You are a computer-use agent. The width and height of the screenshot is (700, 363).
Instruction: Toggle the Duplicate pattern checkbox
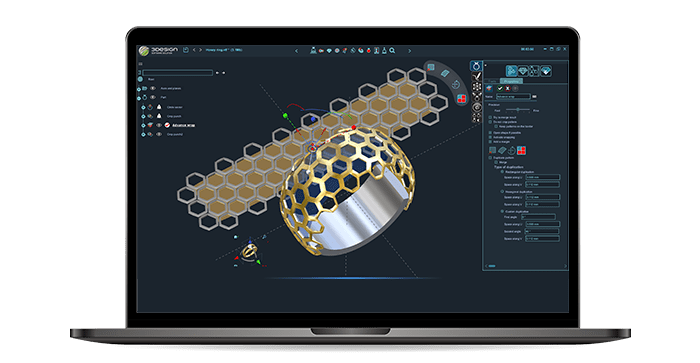[x=490, y=158]
